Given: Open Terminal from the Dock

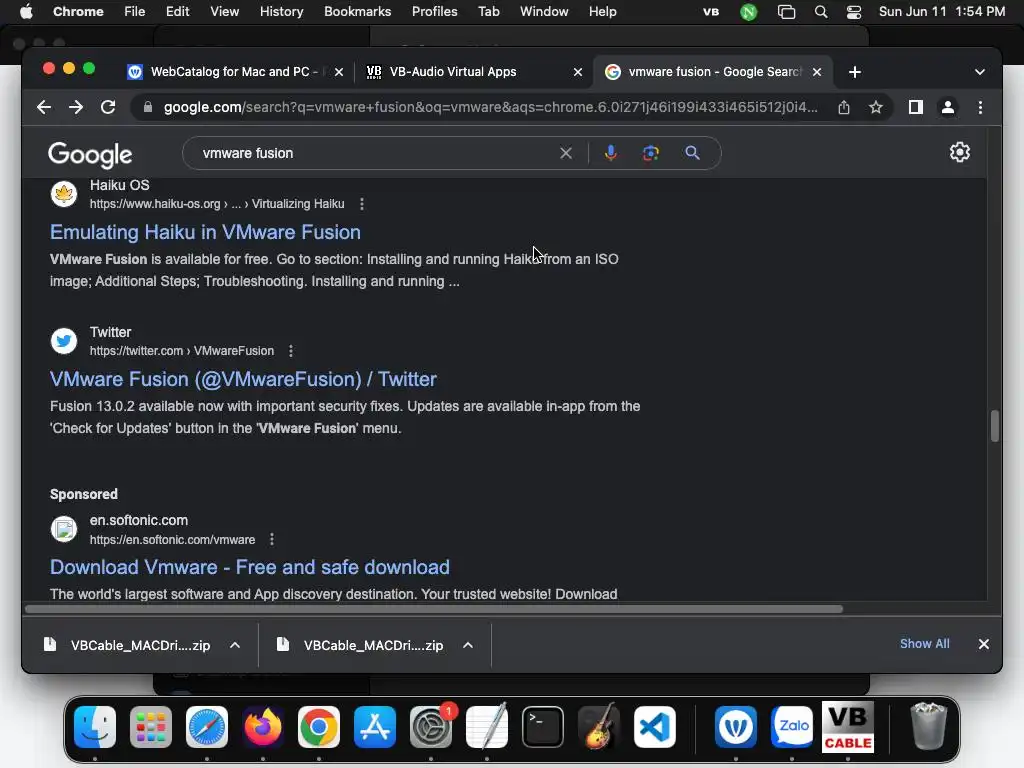Looking at the screenshot, I should (x=543, y=727).
